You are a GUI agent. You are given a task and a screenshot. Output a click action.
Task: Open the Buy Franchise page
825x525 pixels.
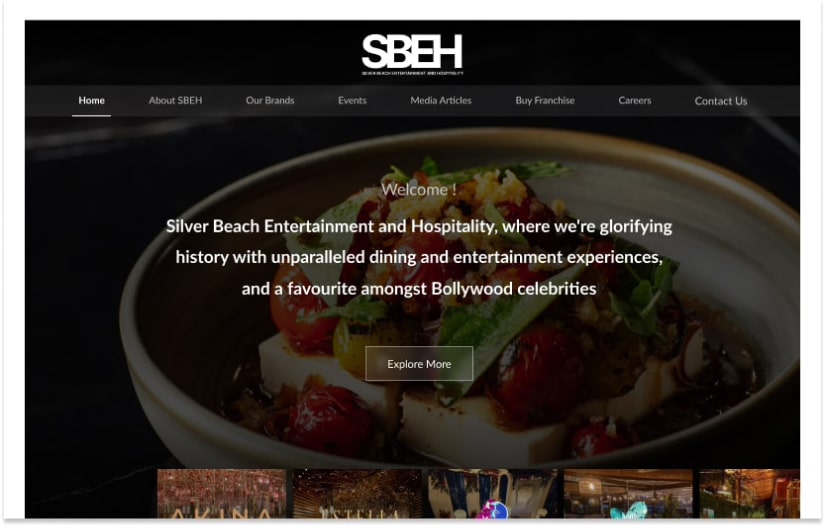pyautogui.click(x=545, y=100)
